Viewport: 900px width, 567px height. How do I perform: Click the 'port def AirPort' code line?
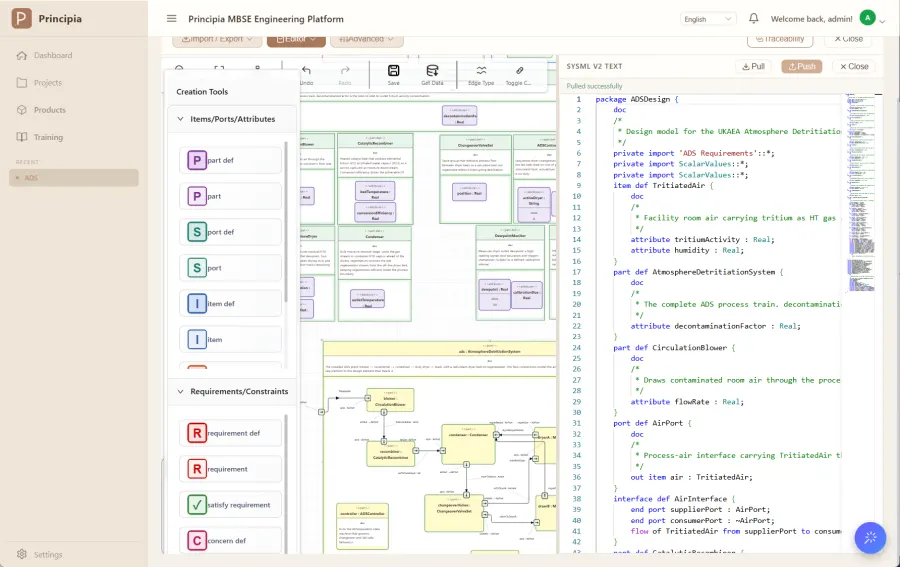pyautogui.click(x=652, y=424)
